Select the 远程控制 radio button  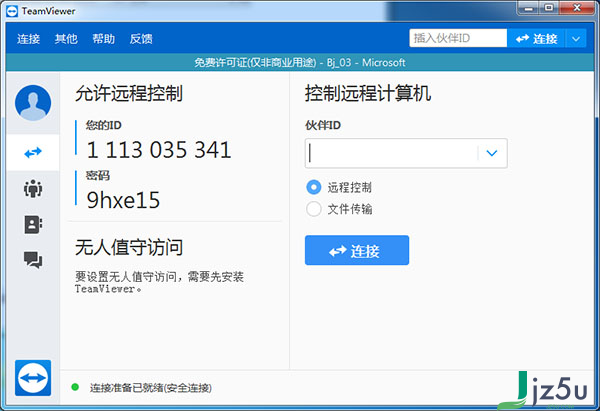(x=314, y=187)
